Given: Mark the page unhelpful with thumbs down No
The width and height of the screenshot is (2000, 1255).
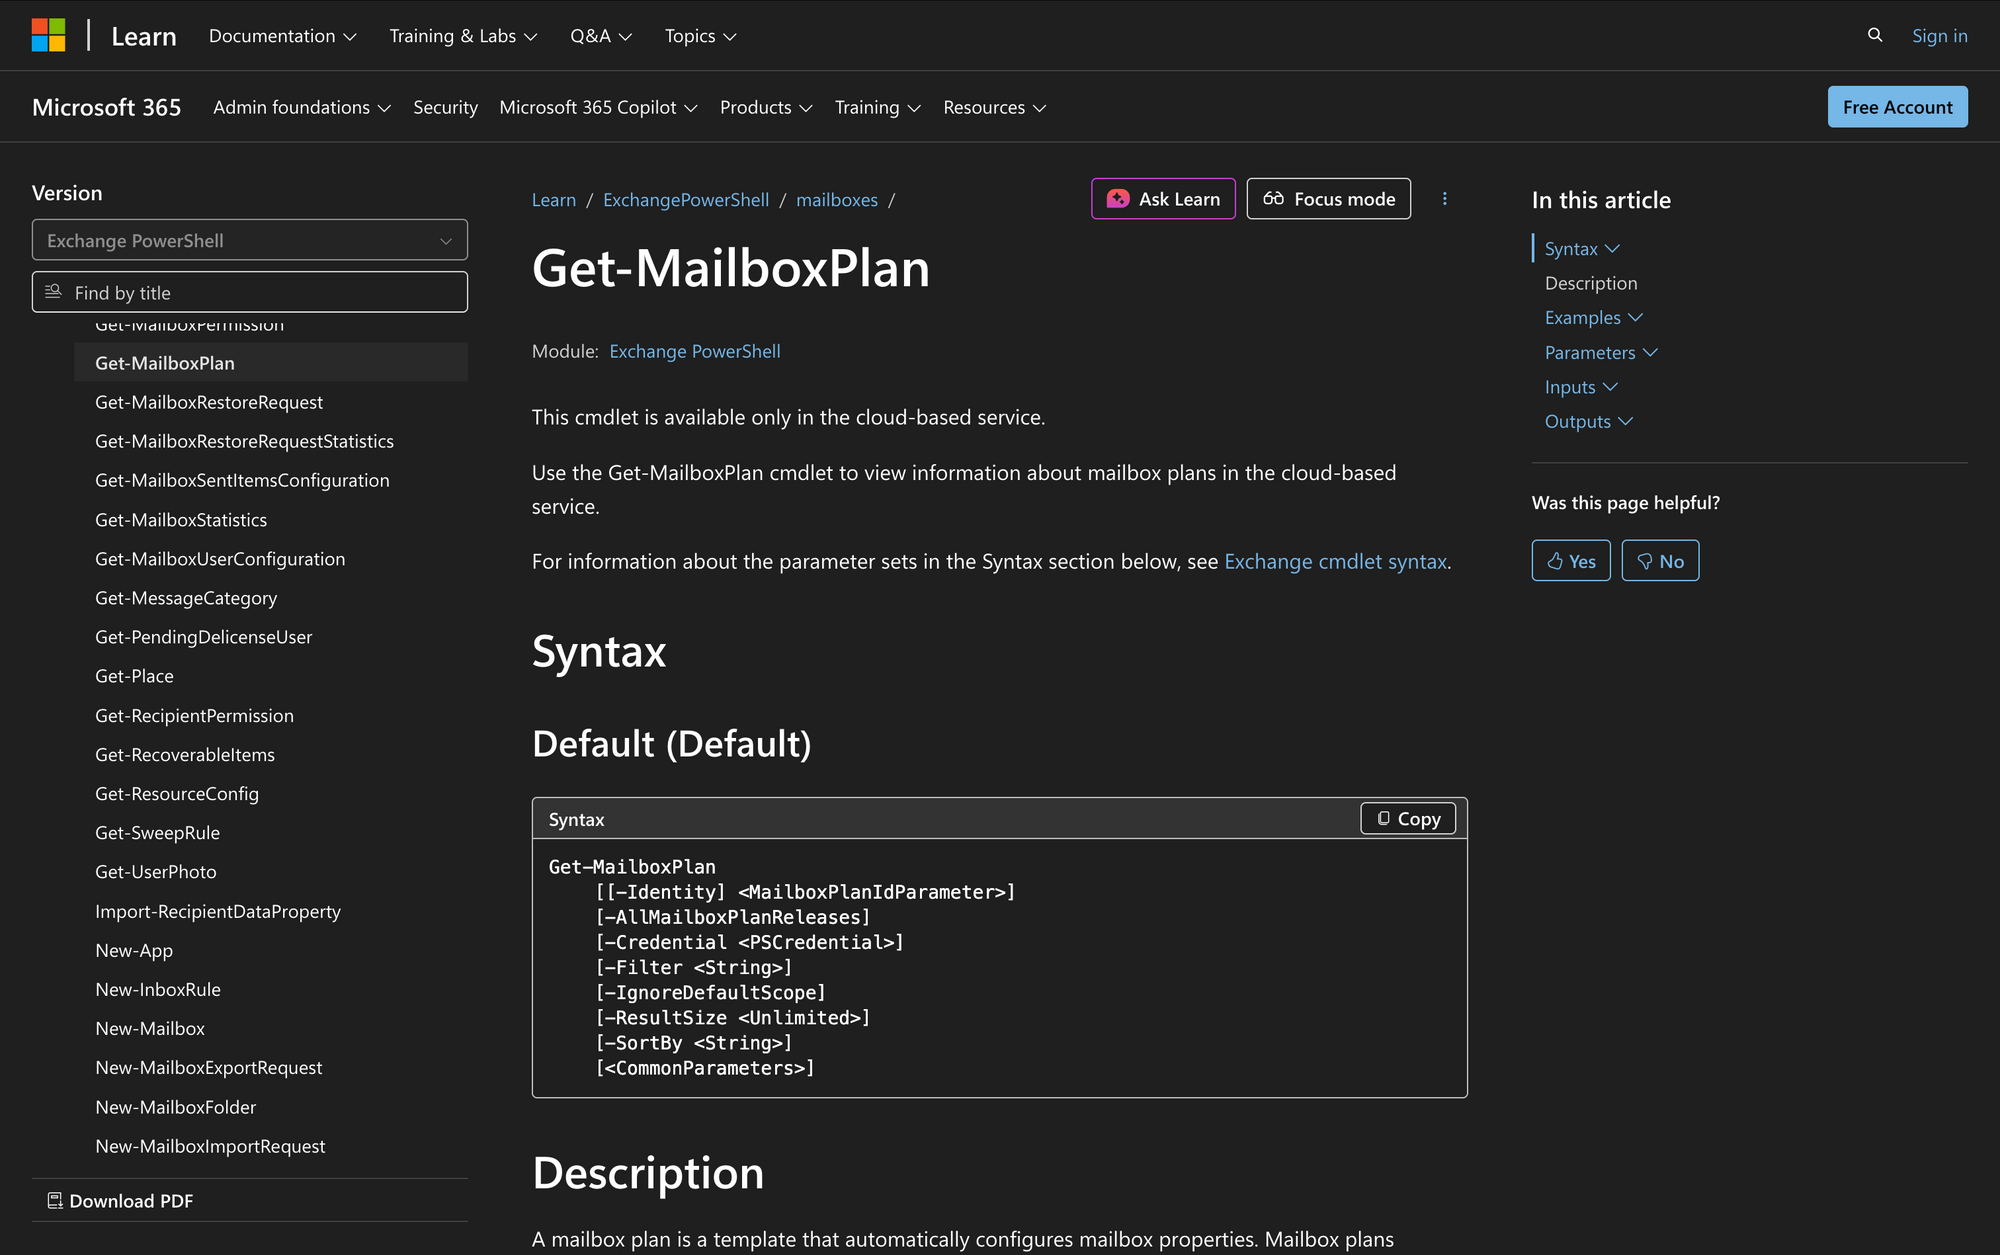Looking at the screenshot, I should tap(1660, 560).
